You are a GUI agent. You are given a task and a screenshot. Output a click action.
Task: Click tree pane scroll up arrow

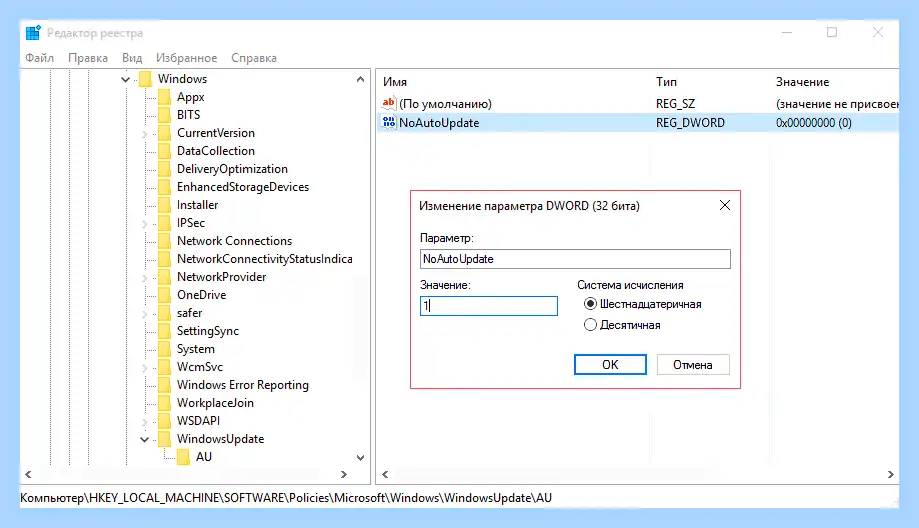[x=360, y=79]
